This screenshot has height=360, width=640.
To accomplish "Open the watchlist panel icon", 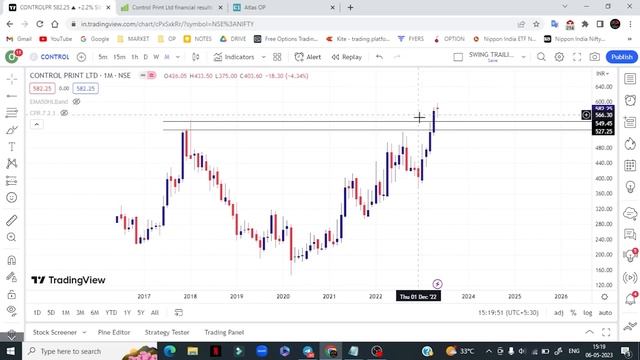I will pyautogui.click(x=630, y=79).
